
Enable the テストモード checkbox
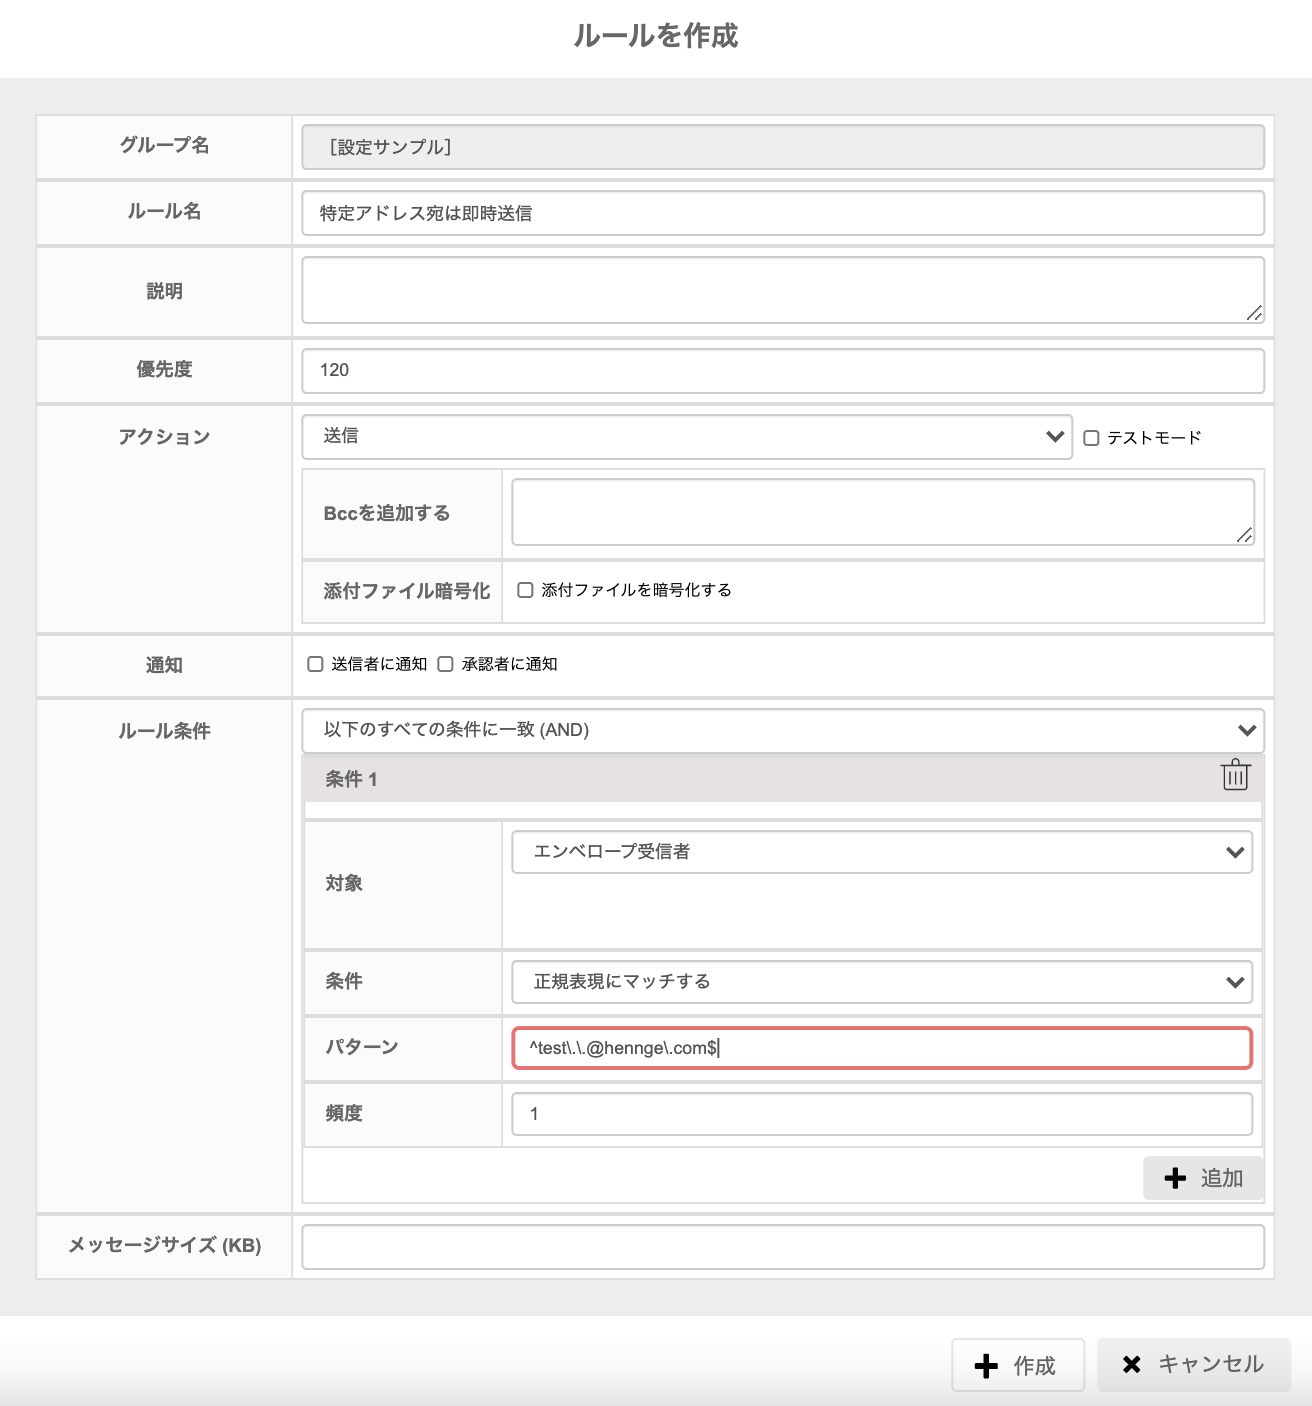[1091, 438]
